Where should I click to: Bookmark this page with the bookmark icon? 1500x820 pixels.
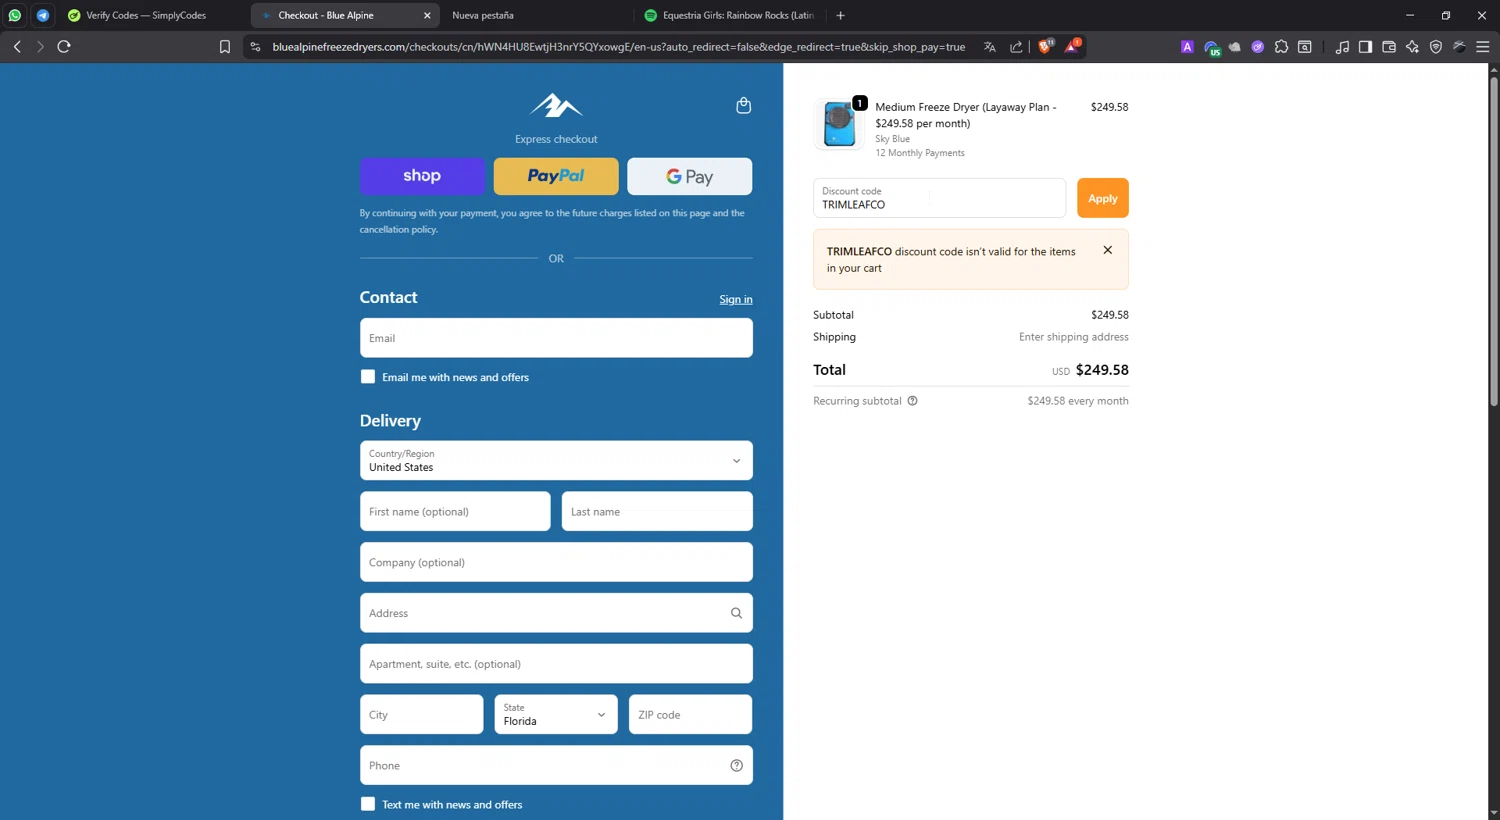[x=225, y=46]
